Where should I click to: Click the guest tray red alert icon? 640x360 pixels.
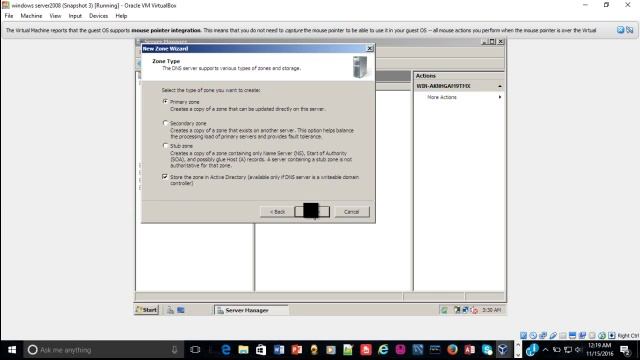click(474, 310)
